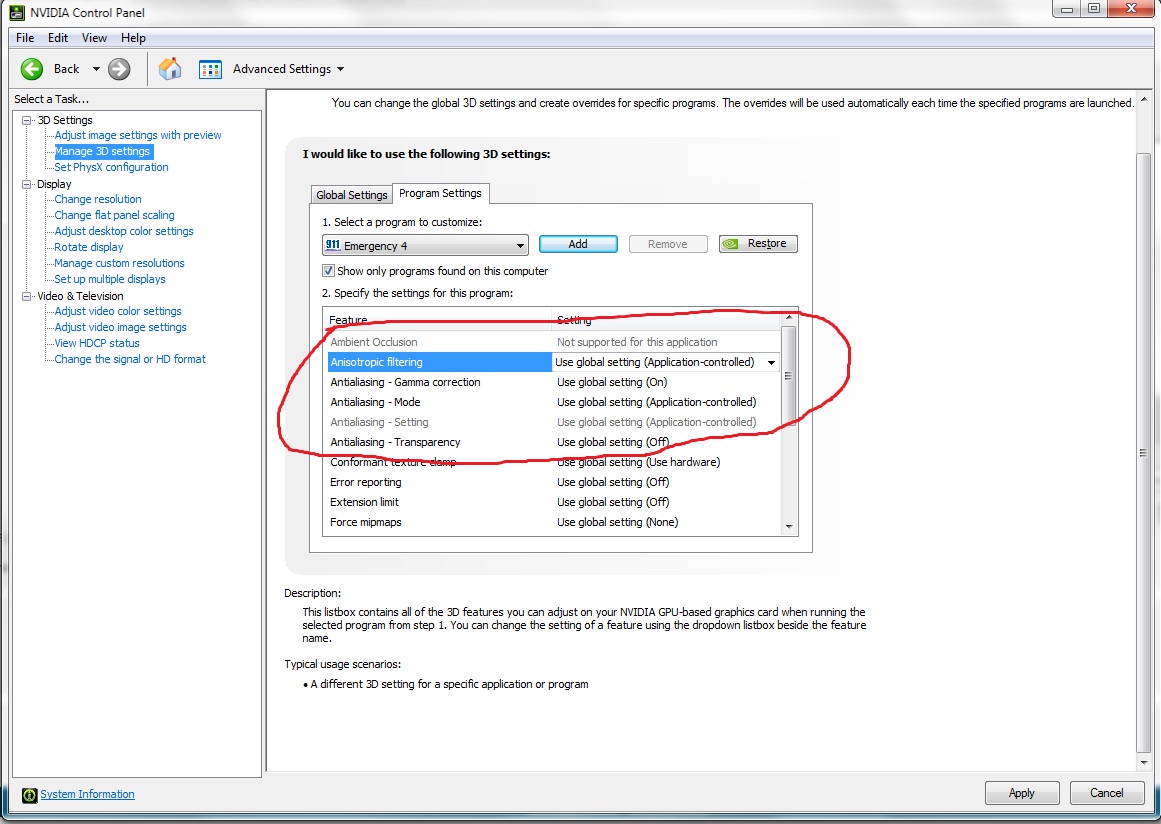Switch to the Global Settings tab

tap(352, 195)
